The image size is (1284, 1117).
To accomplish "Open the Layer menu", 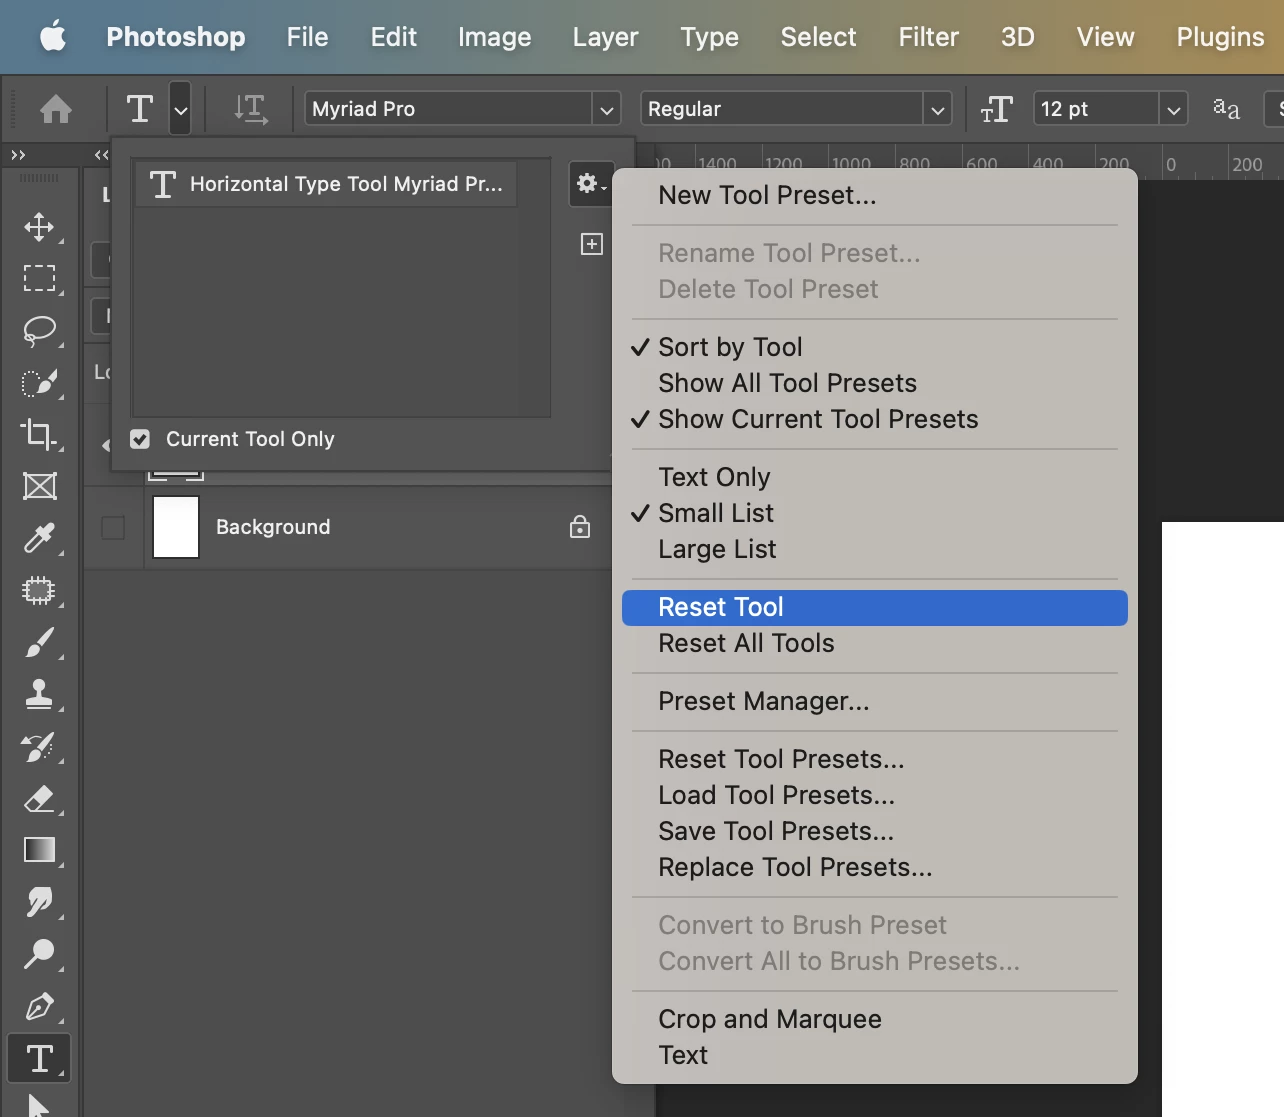I will pos(605,37).
